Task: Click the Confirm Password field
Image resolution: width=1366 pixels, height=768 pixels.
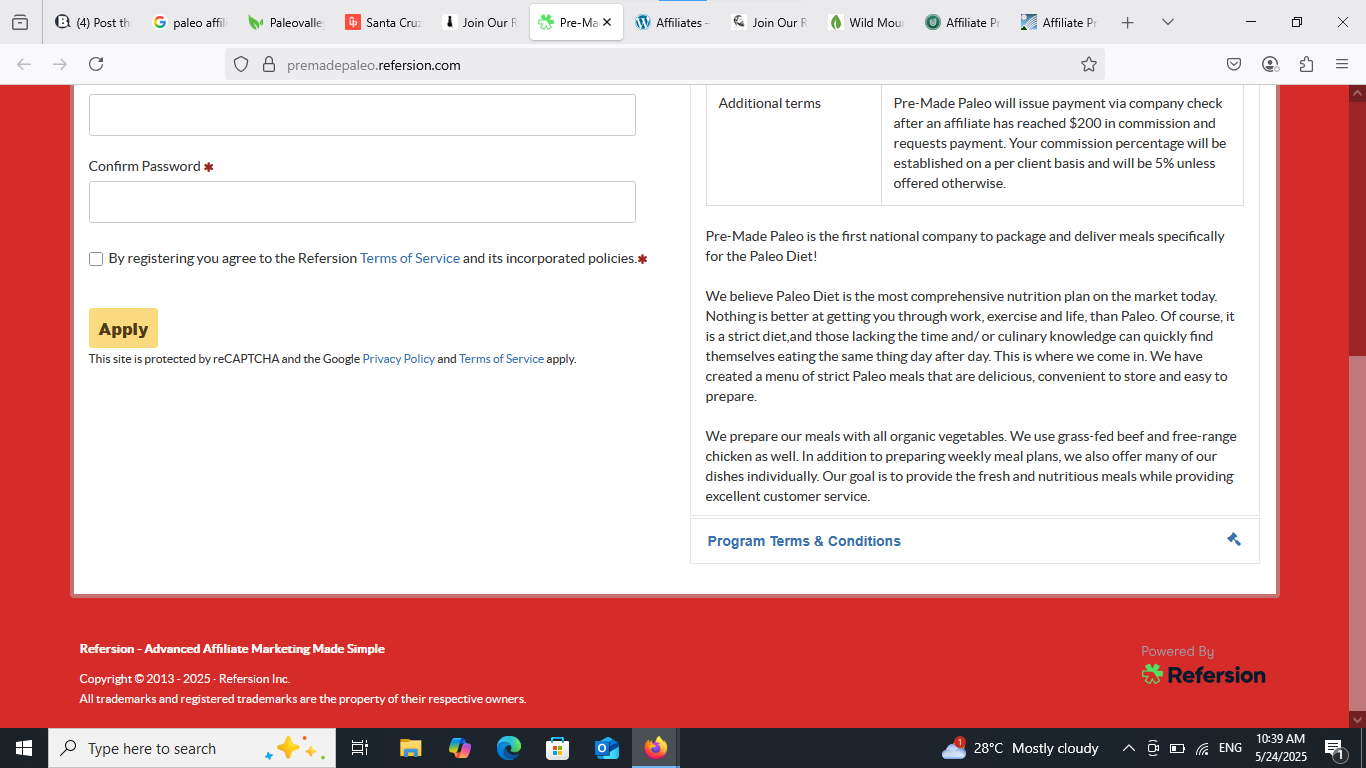Action: pyautogui.click(x=362, y=202)
